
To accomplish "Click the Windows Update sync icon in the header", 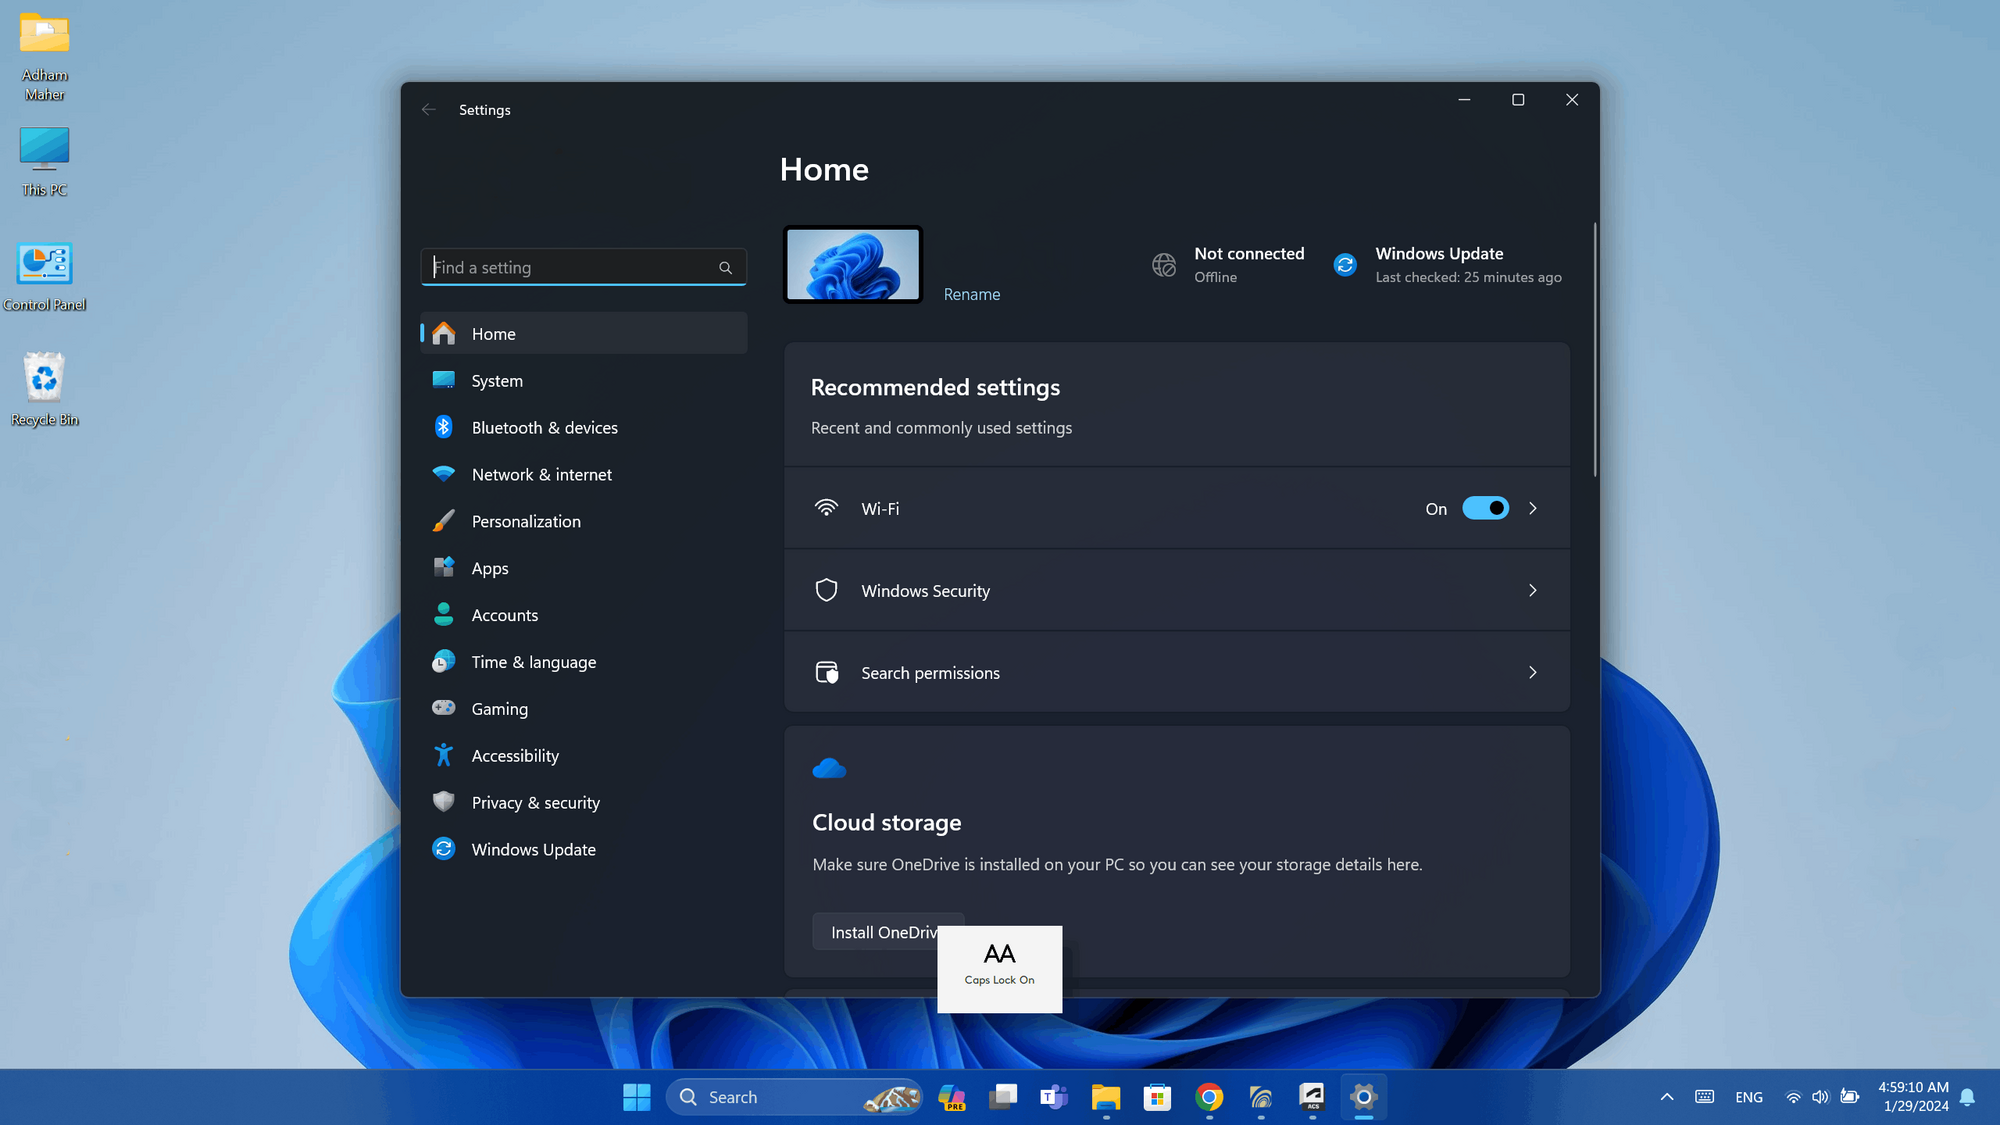I will pos(1345,265).
